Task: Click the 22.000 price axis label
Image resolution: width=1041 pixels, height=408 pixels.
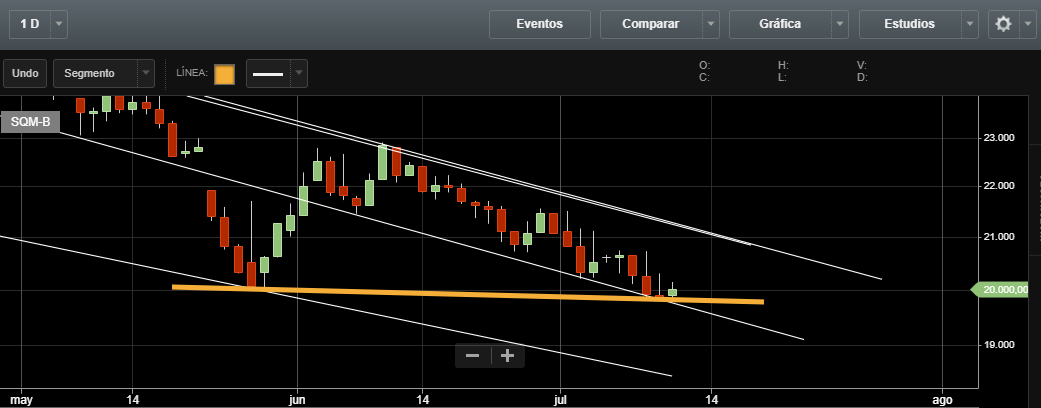Action: tap(998, 186)
